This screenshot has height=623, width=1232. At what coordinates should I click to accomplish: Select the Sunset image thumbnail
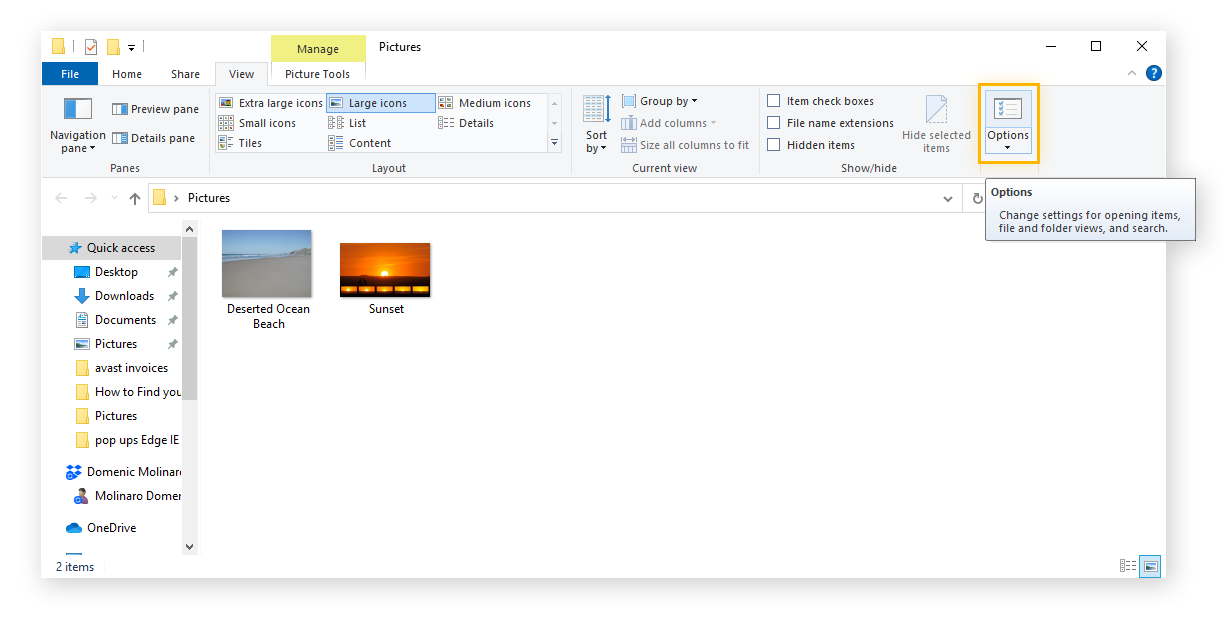[385, 268]
